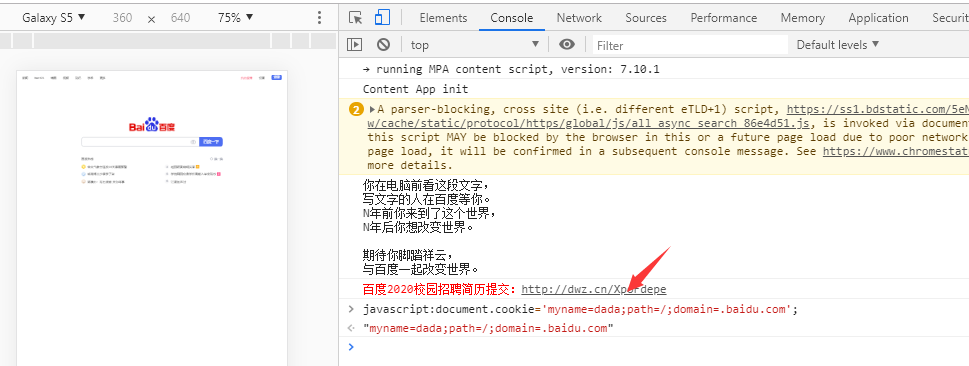This screenshot has width=969, height=366.
Task: Open the Network tab
Action: click(579, 18)
